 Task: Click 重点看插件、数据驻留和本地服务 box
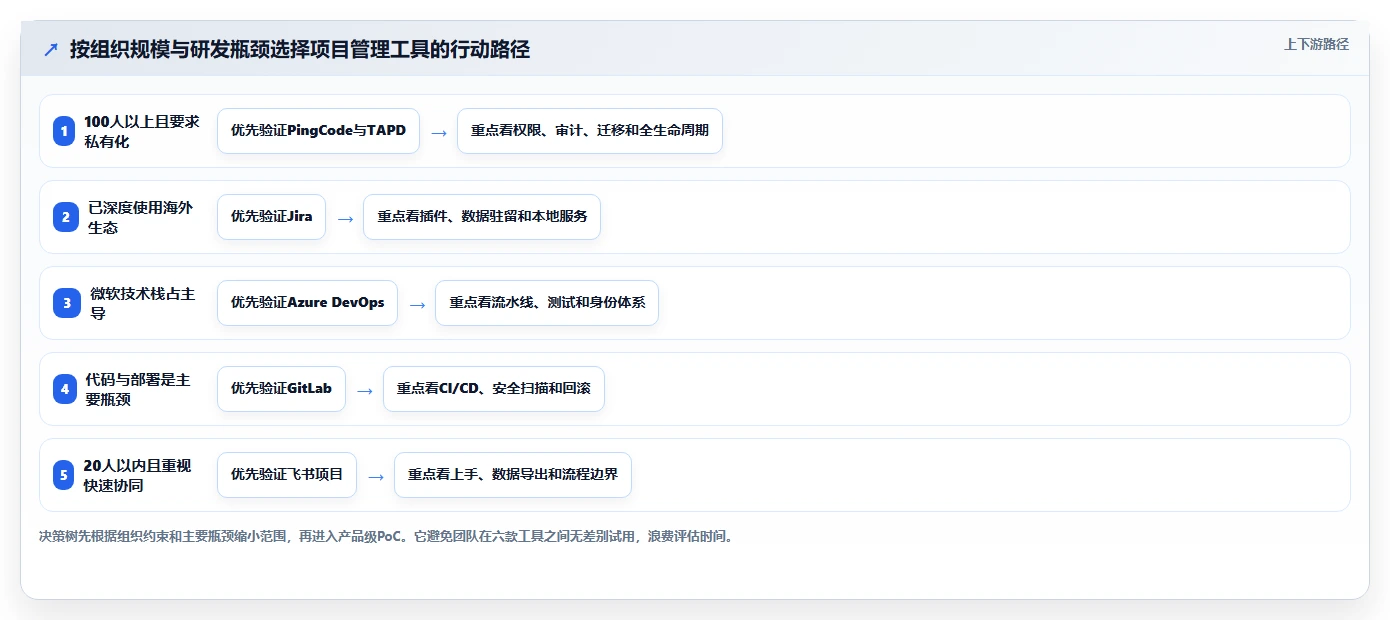click(x=482, y=217)
